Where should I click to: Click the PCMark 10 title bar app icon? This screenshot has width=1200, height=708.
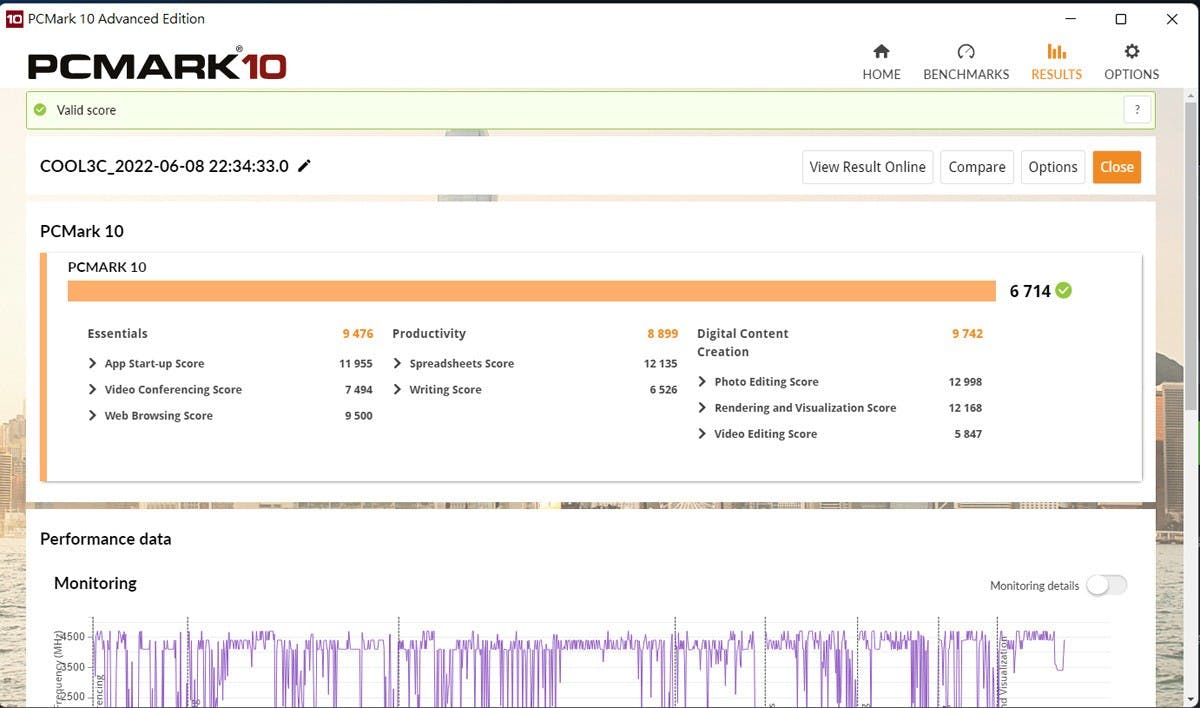14,19
